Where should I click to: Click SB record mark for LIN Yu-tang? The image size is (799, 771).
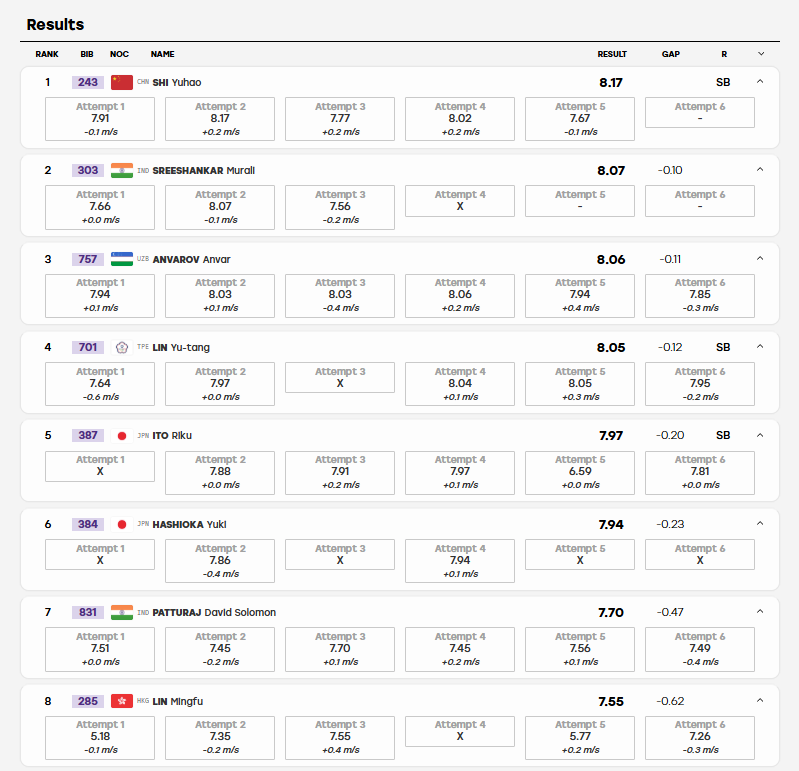723,347
